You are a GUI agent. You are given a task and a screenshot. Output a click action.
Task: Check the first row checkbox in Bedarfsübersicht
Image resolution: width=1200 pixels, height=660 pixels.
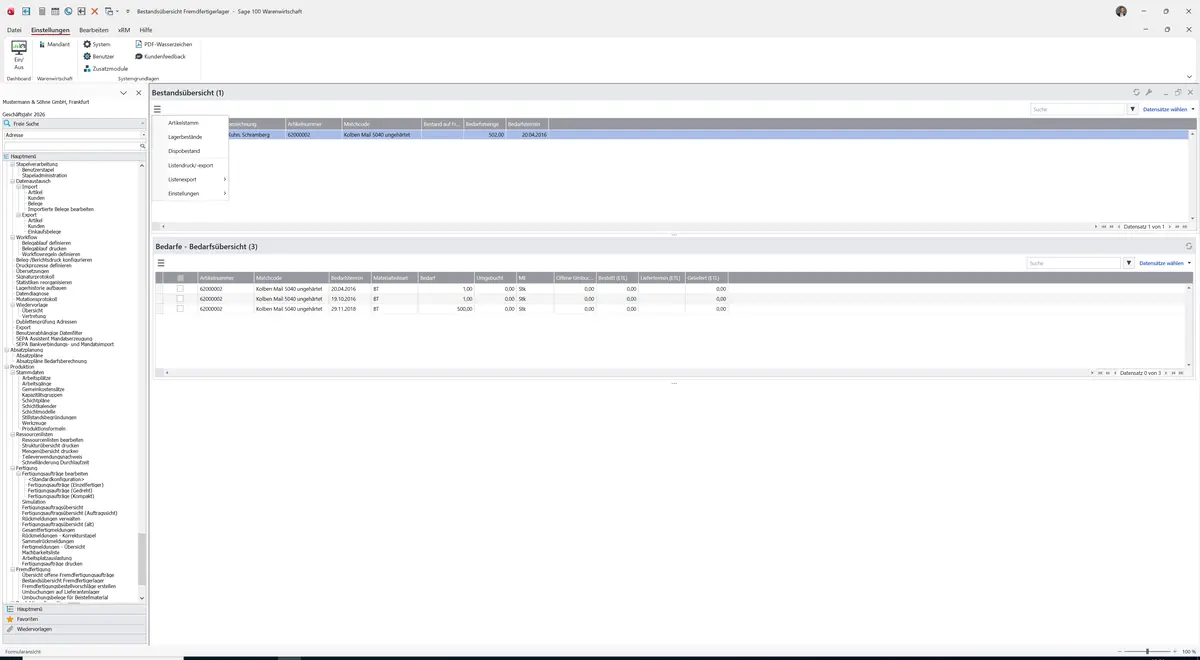(180, 288)
